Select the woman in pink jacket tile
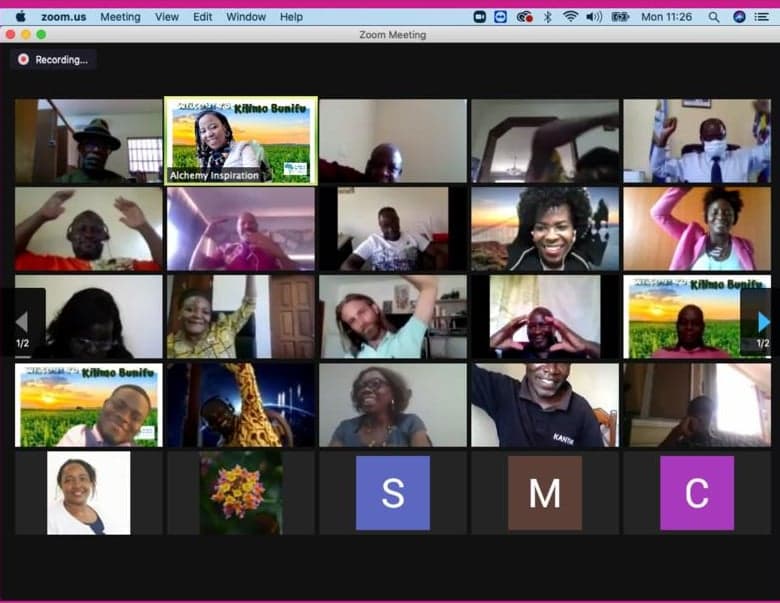 (x=697, y=229)
